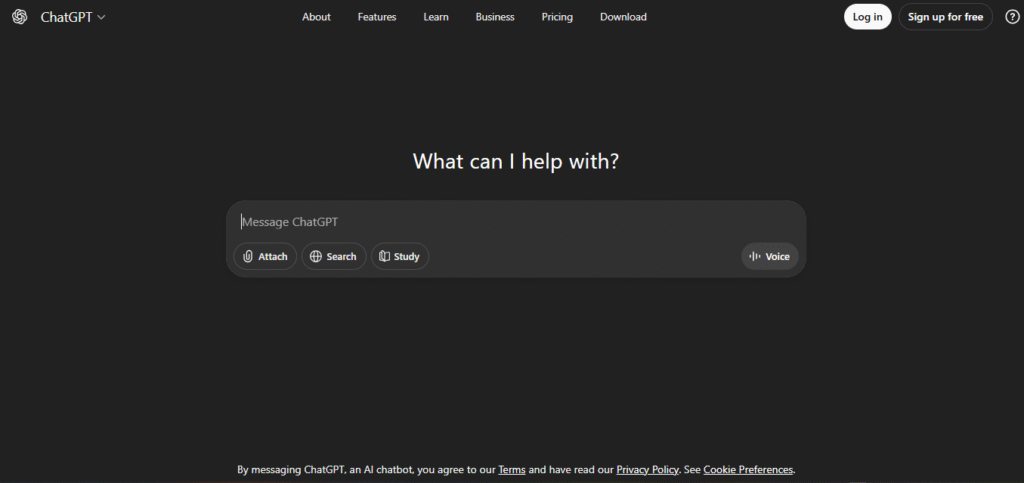Open the About menu item
This screenshot has height=483, width=1024.
316,17
